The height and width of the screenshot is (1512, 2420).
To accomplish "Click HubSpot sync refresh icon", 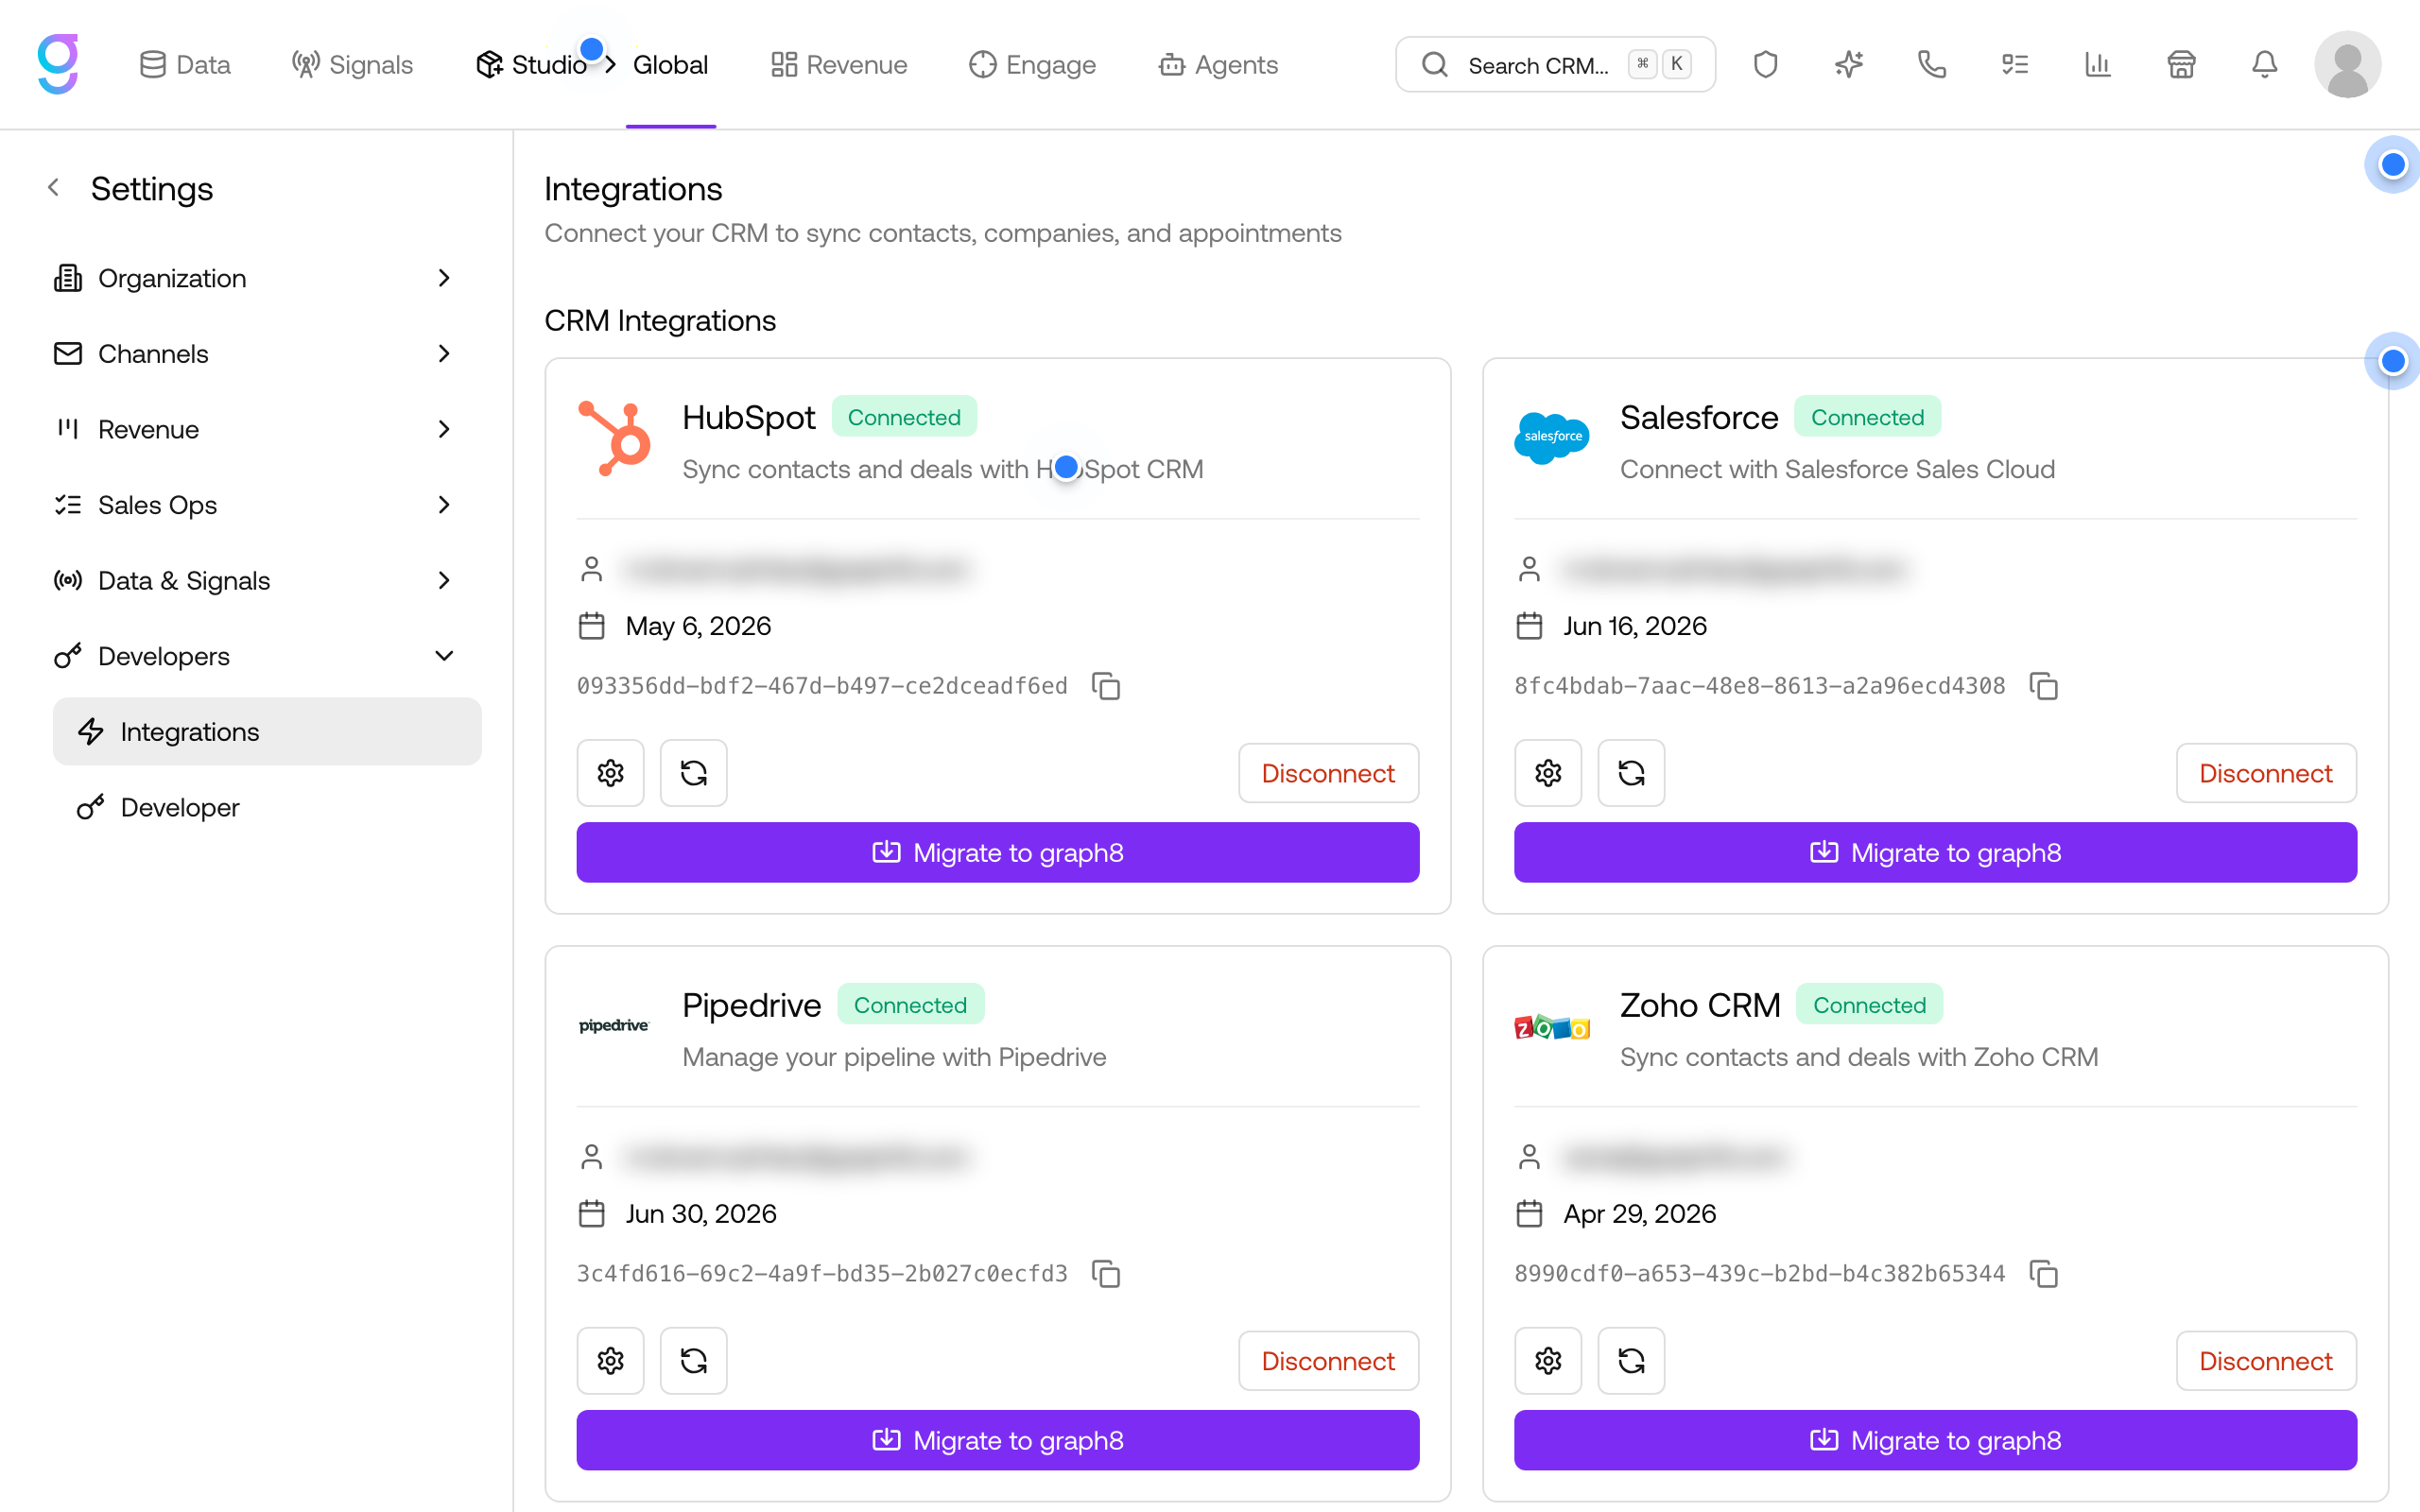I will pyautogui.click(x=694, y=772).
